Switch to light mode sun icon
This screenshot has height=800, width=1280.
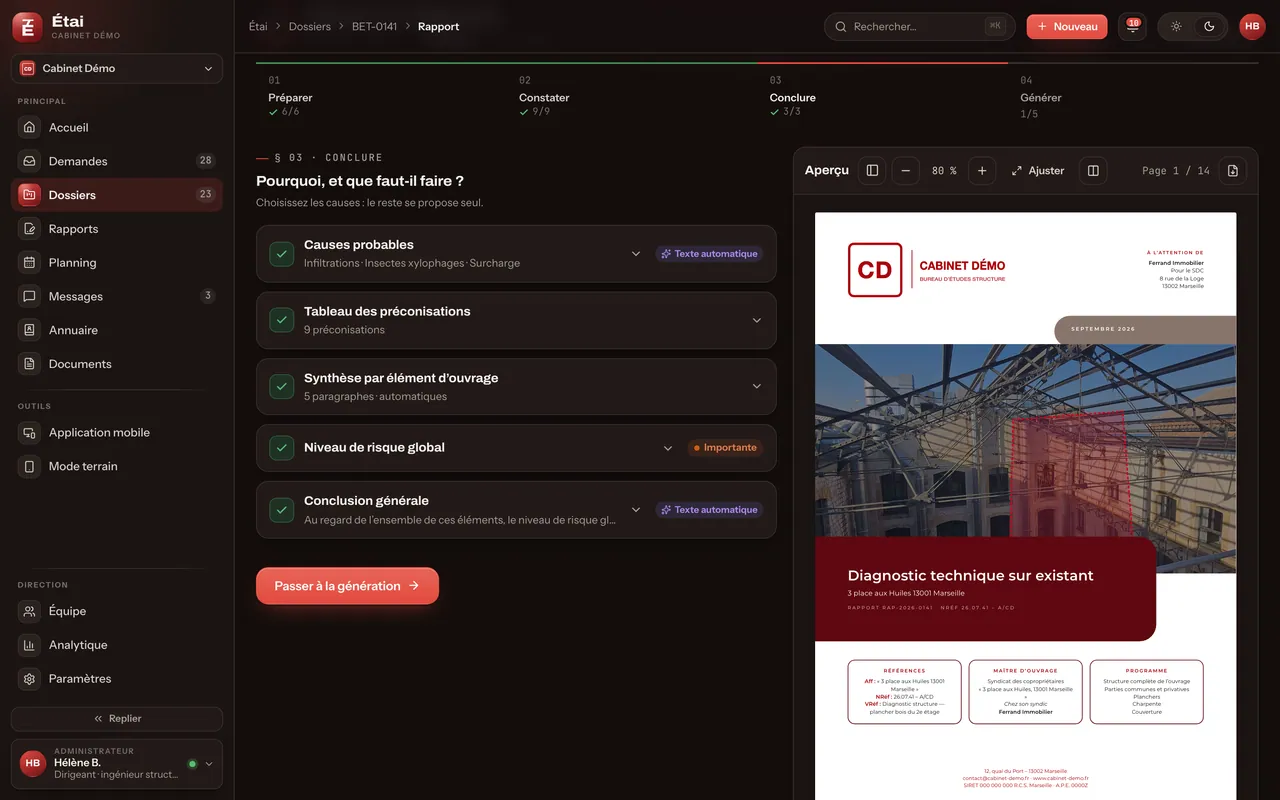point(1176,27)
